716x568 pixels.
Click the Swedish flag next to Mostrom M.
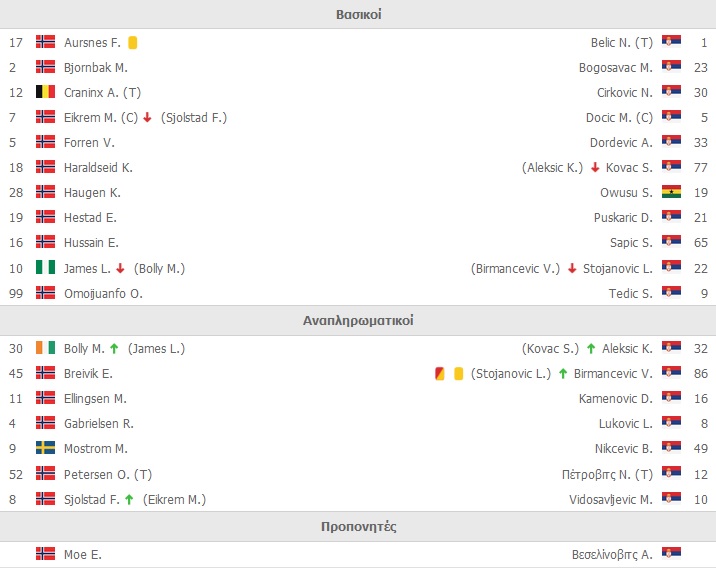click(x=45, y=448)
